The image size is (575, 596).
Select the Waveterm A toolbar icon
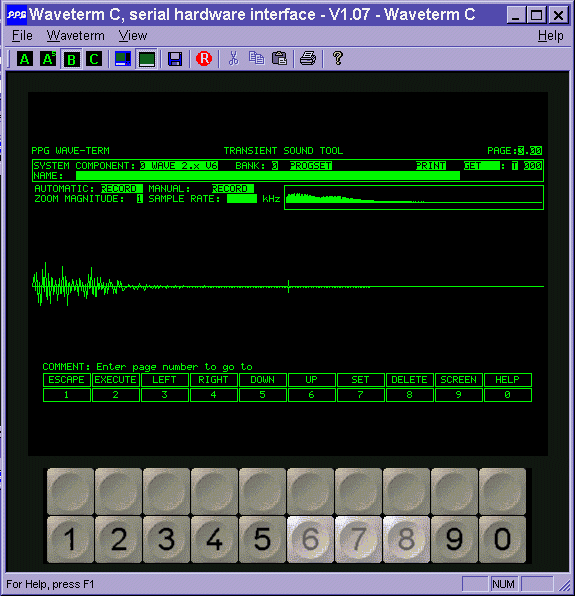(x=25, y=59)
